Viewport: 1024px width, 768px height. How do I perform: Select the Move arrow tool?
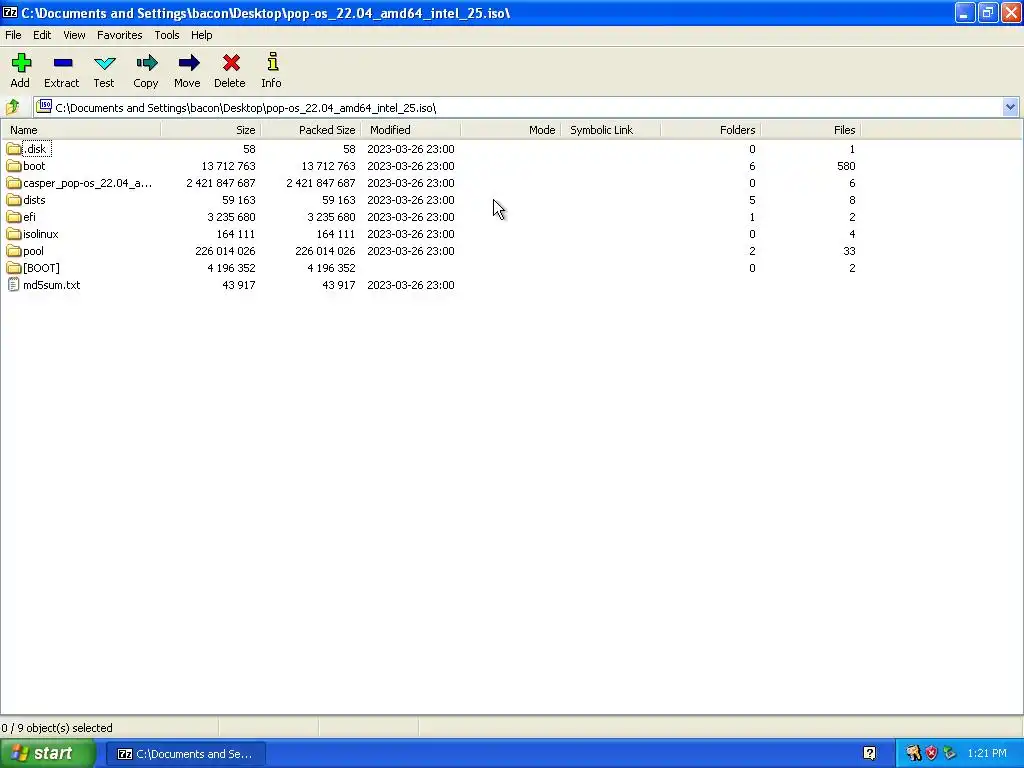[x=188, y=63]
